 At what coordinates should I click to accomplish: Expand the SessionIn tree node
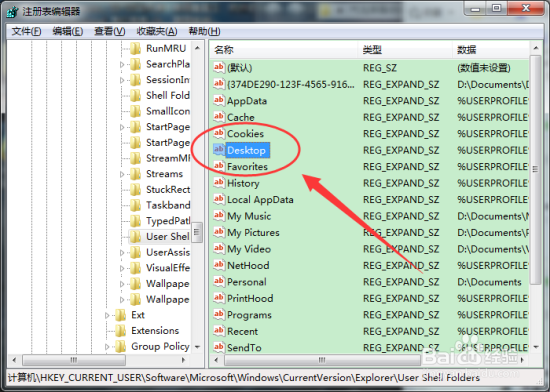coord(122,80)
